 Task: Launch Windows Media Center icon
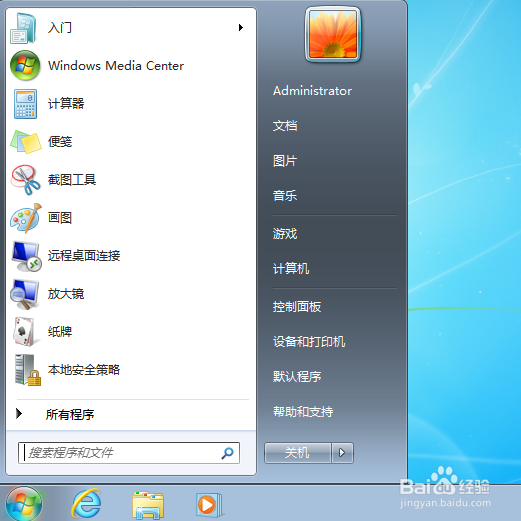[25, 66]
